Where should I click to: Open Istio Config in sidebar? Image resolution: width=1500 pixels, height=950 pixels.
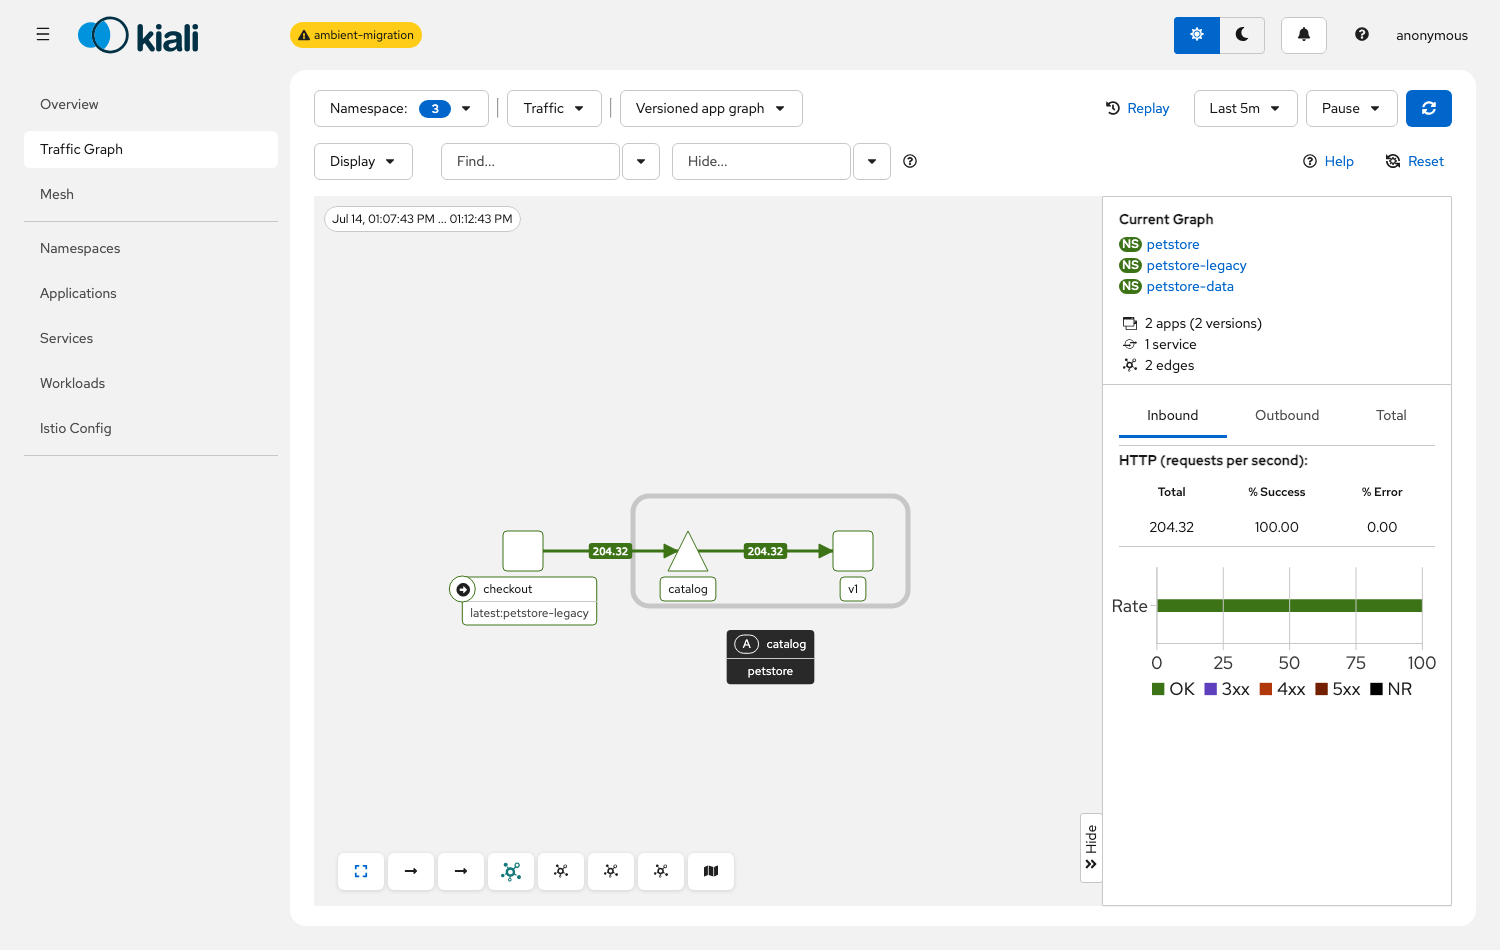(x=151, y=428)
